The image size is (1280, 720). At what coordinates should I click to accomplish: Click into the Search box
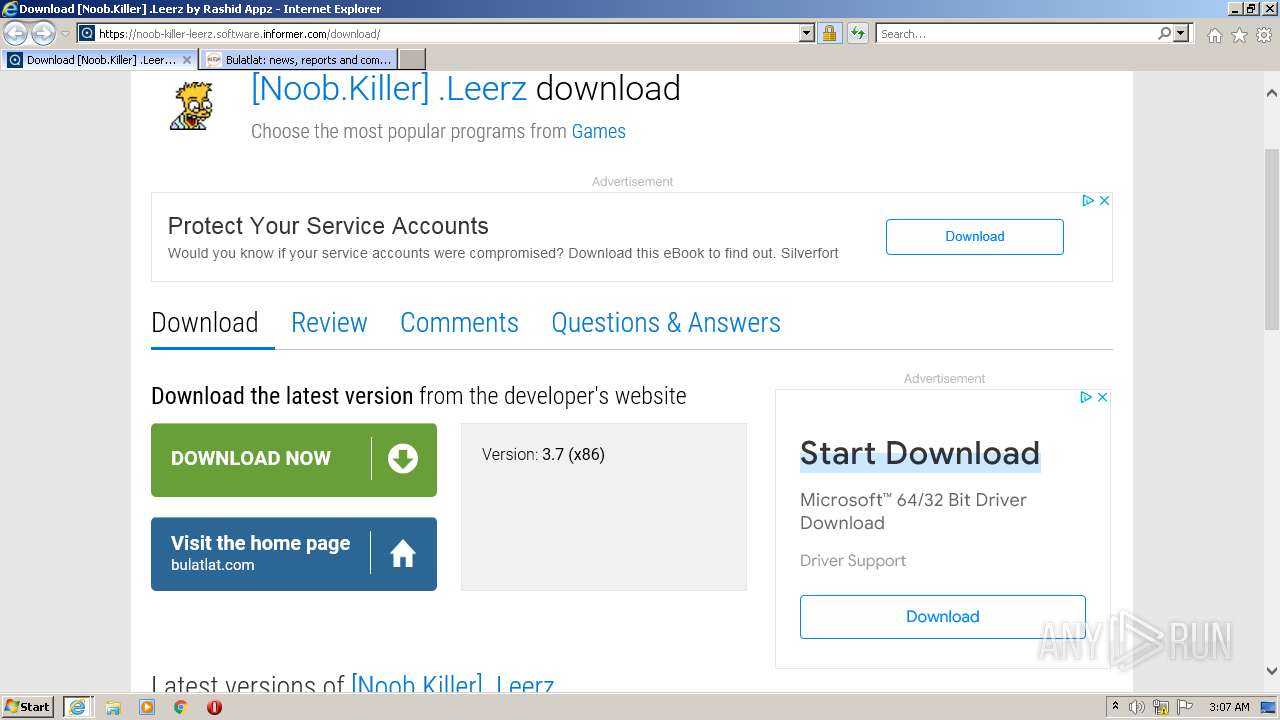1016,34
